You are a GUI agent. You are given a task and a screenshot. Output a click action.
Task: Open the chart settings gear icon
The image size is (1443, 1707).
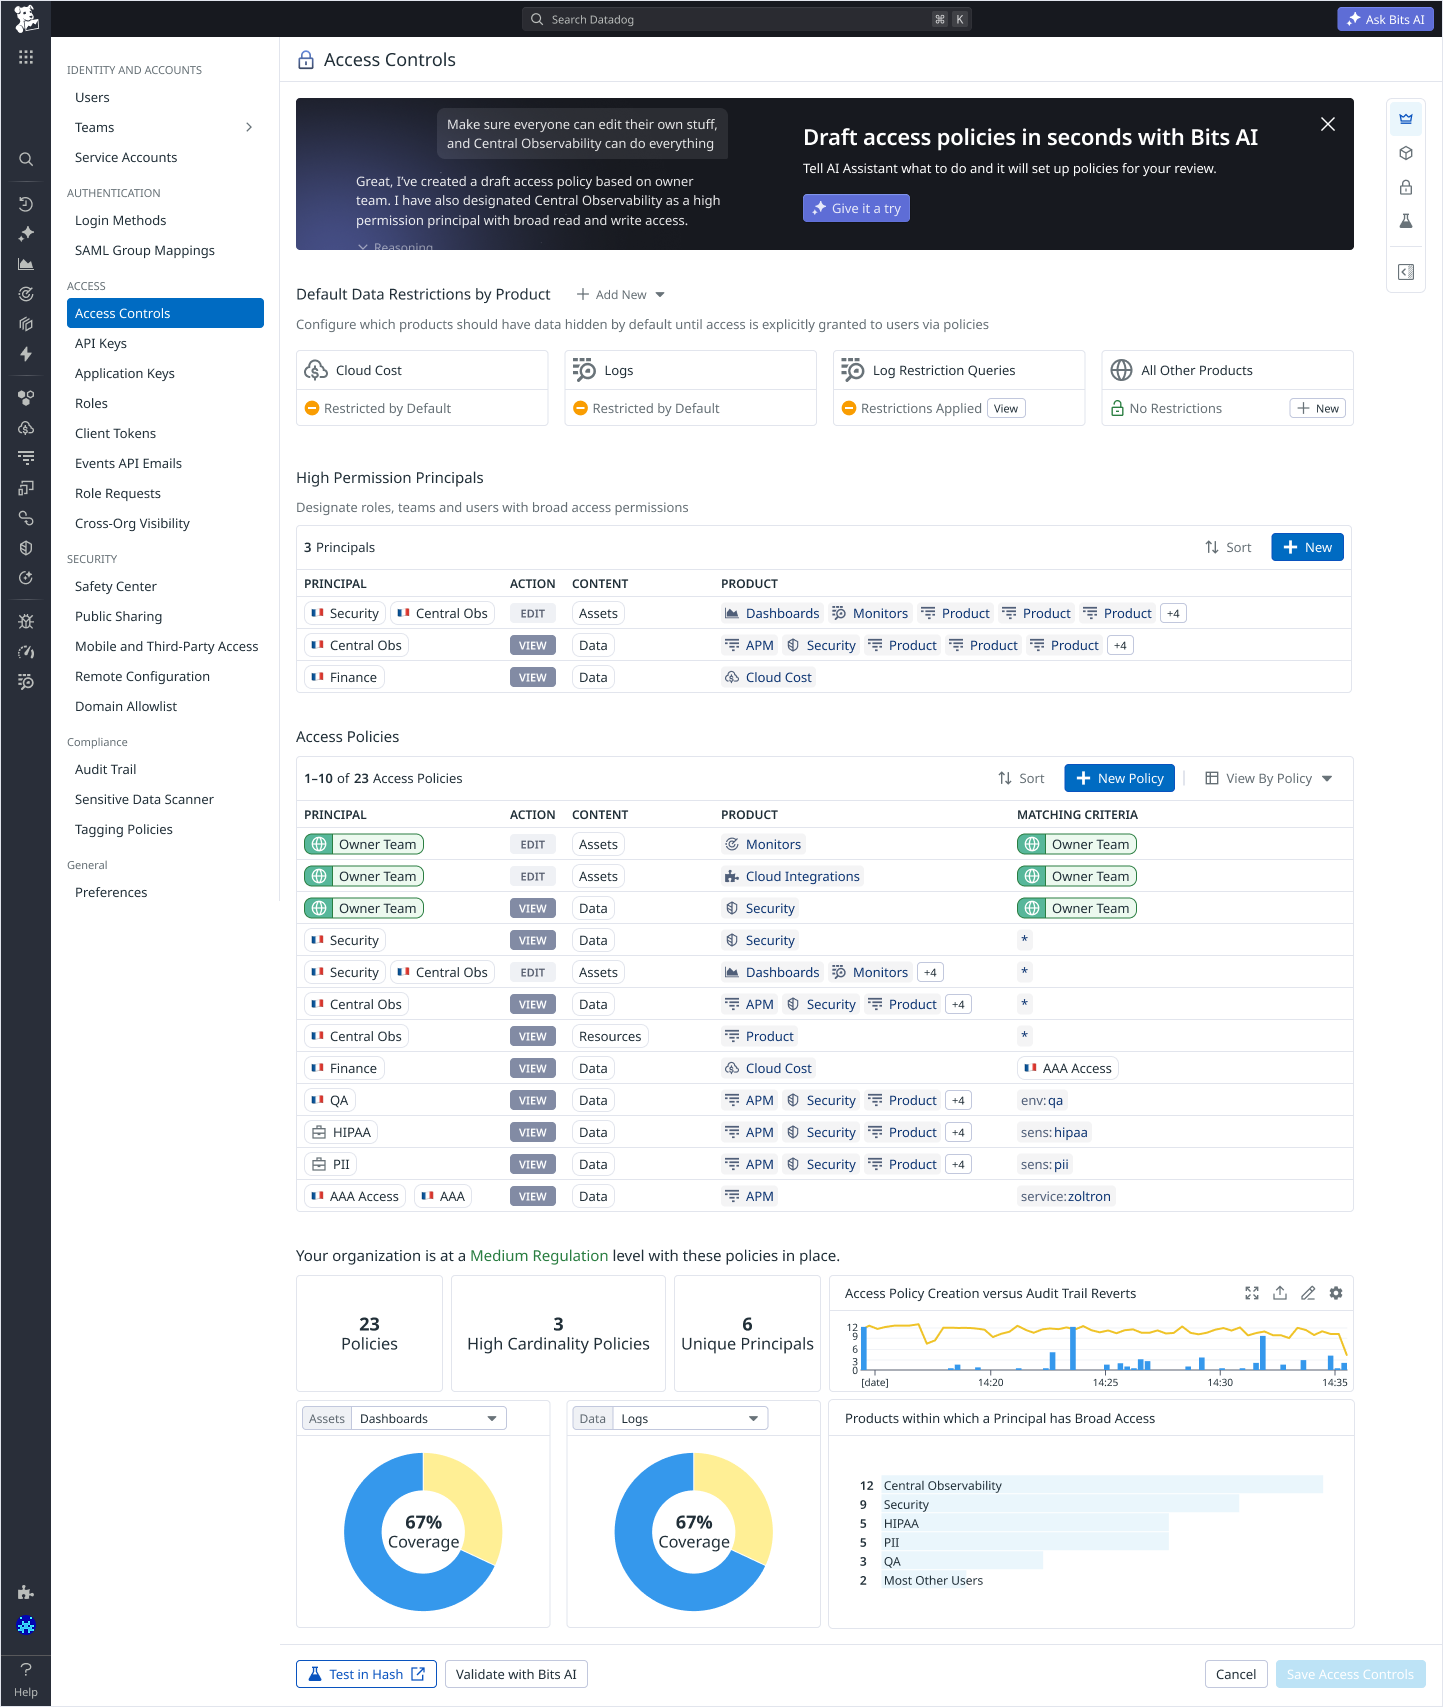[x=1335, y=1293]
